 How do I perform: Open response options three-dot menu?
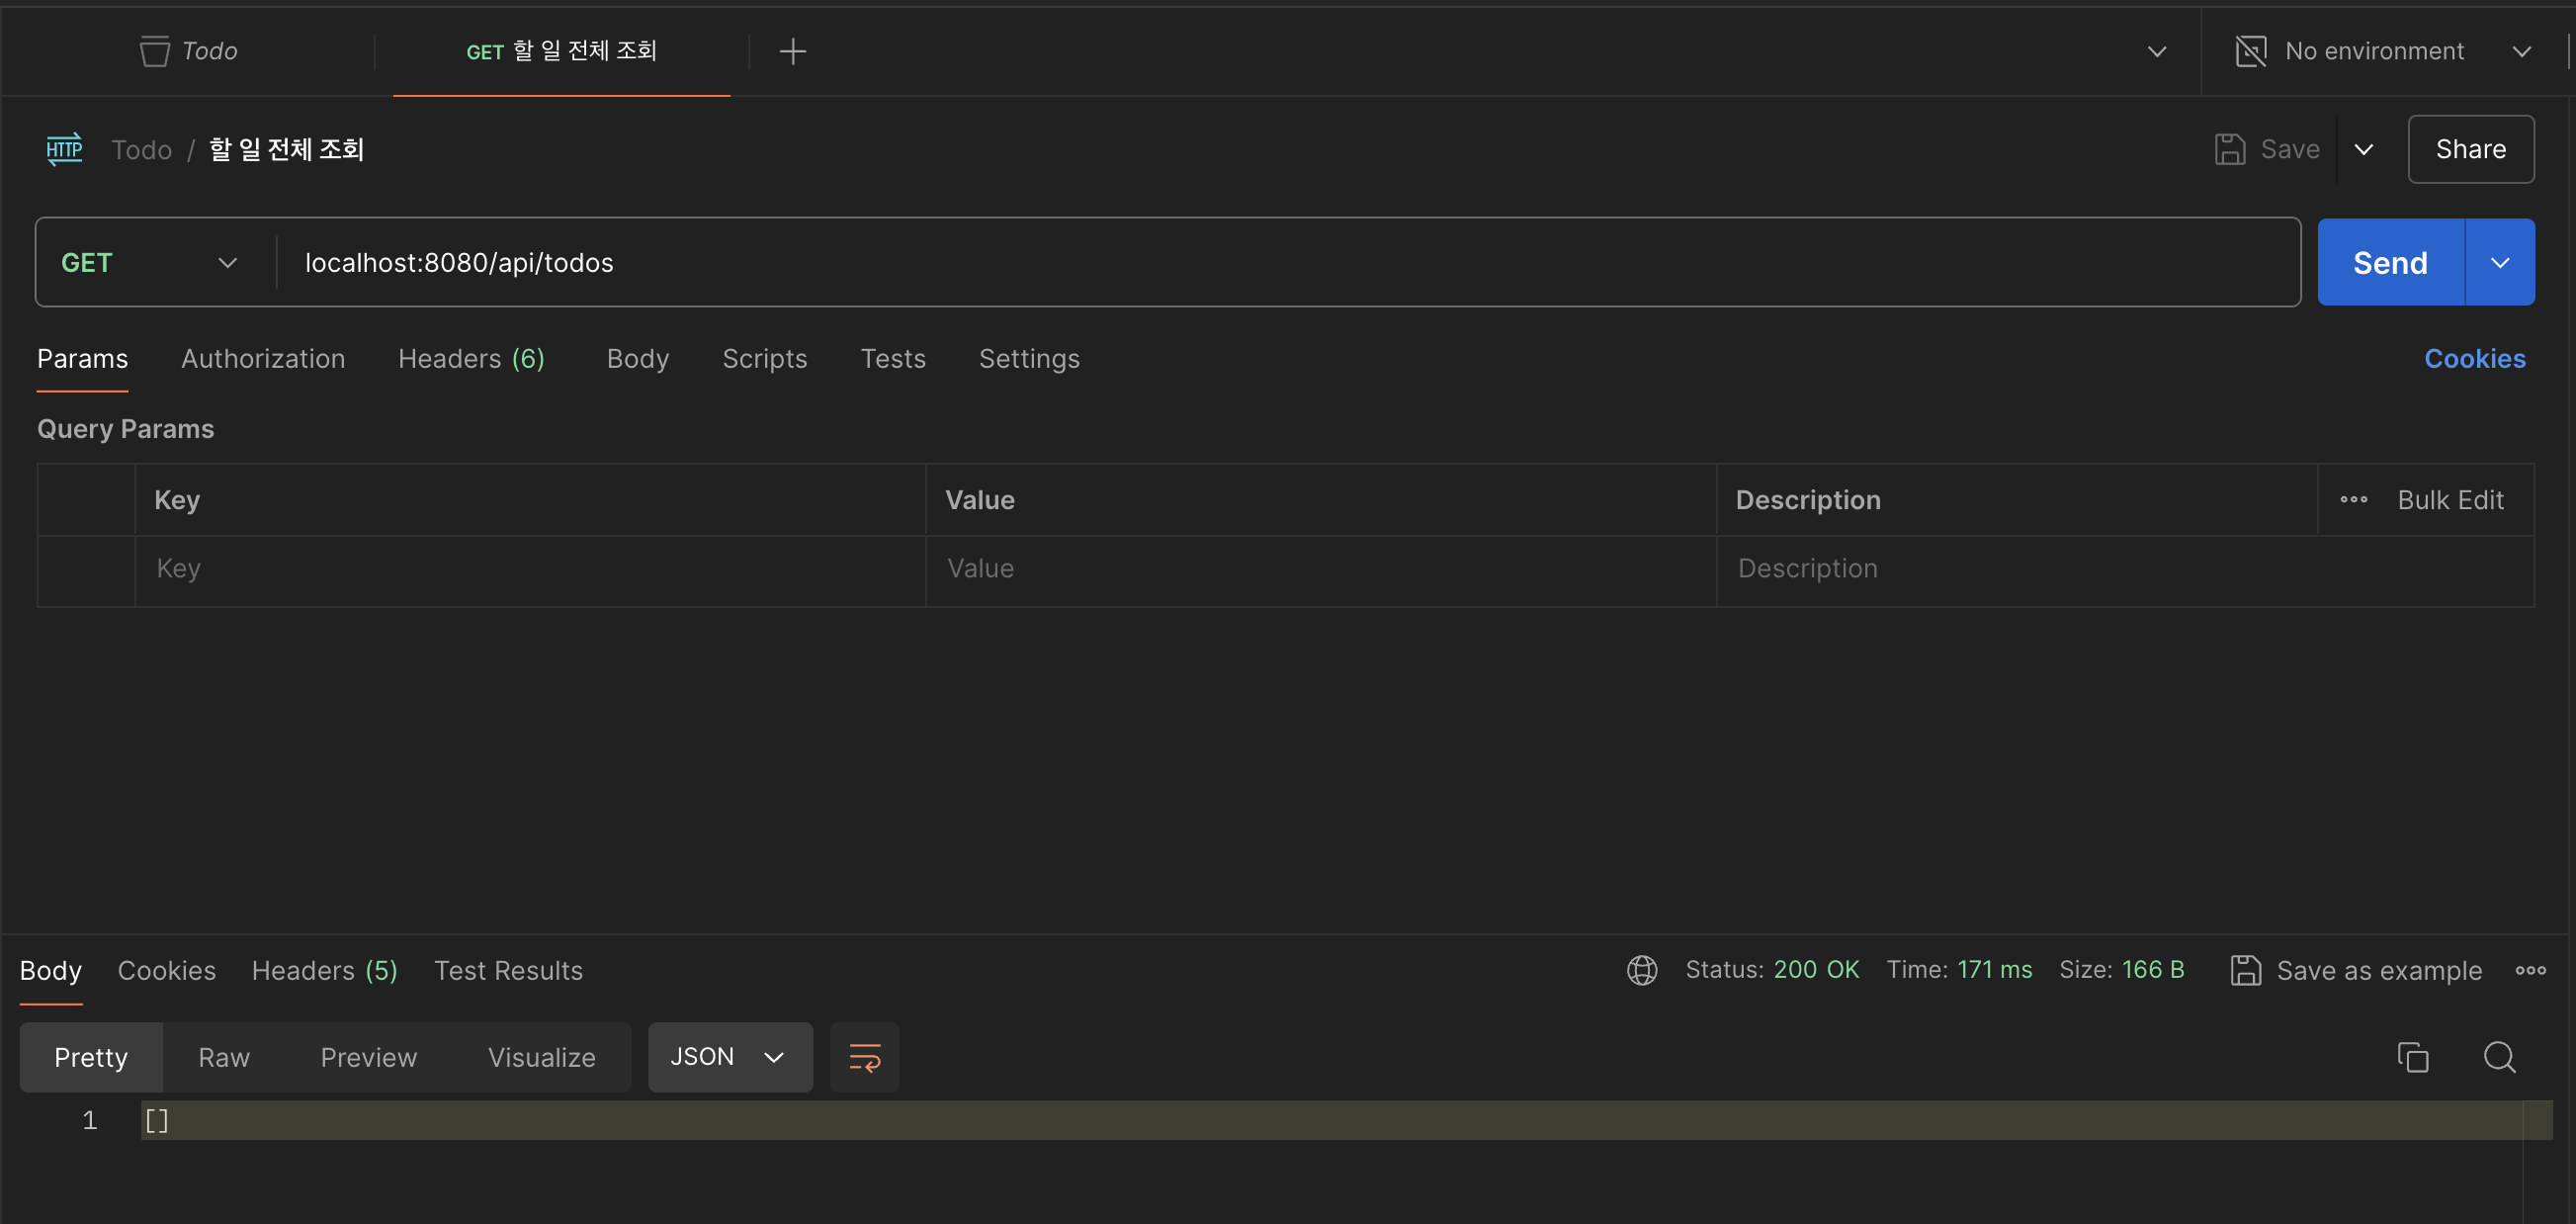point(2530,970)
